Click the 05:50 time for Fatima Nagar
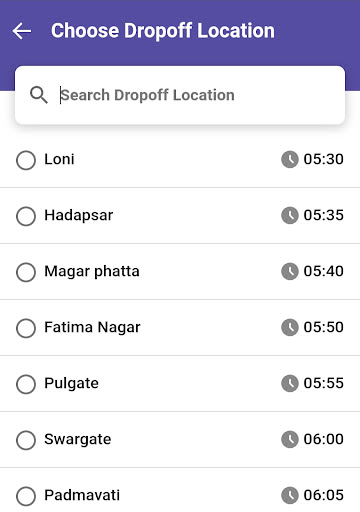The image size is (360, 512). [323, 327]
